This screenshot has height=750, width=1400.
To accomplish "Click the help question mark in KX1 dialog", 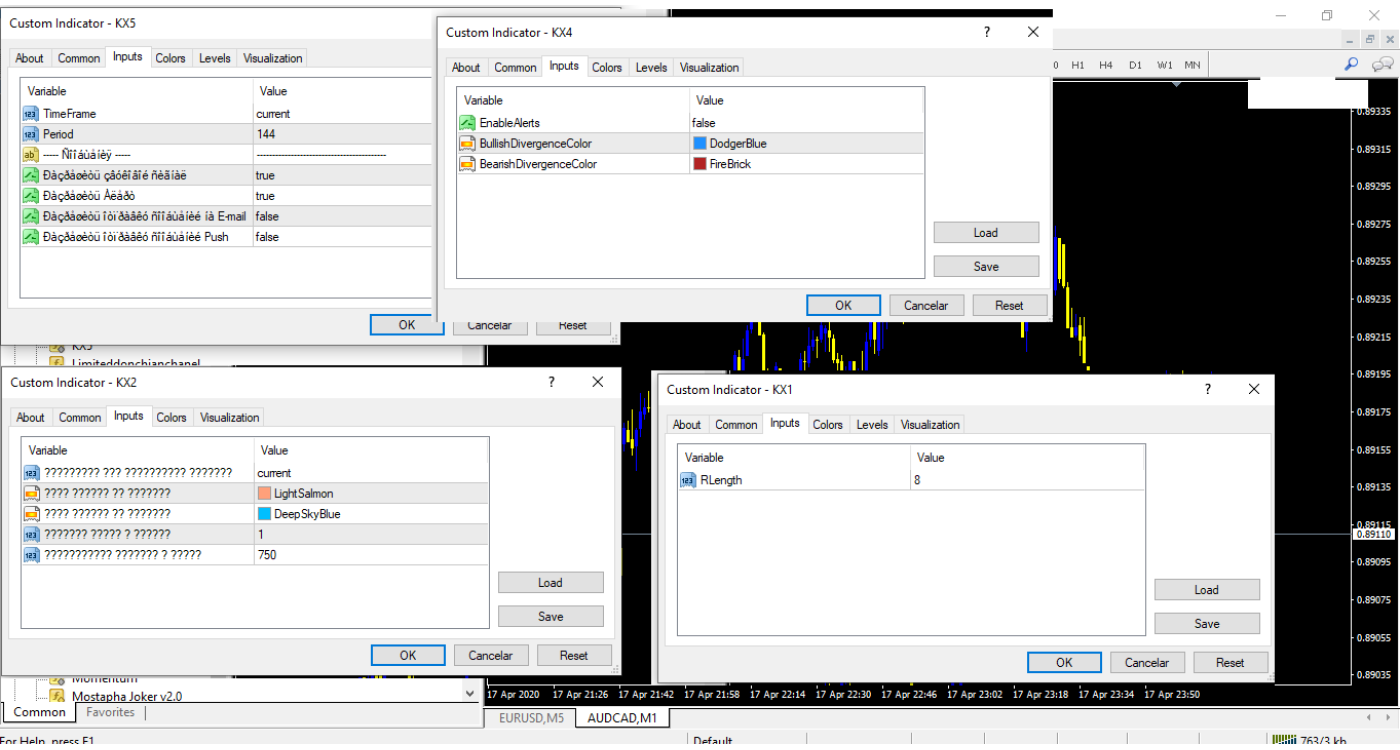I will 1208,389.
